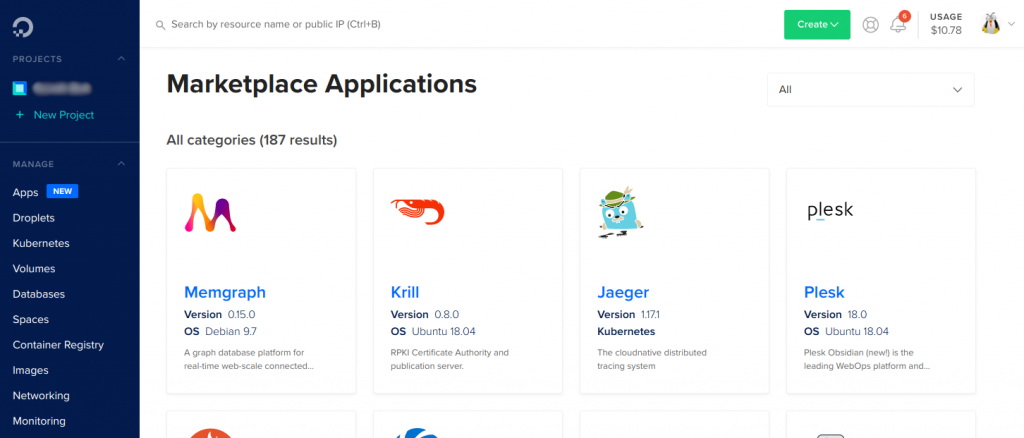1024x438 pixels.
Task: Click the New Project link
Action: tap(64, 115)
